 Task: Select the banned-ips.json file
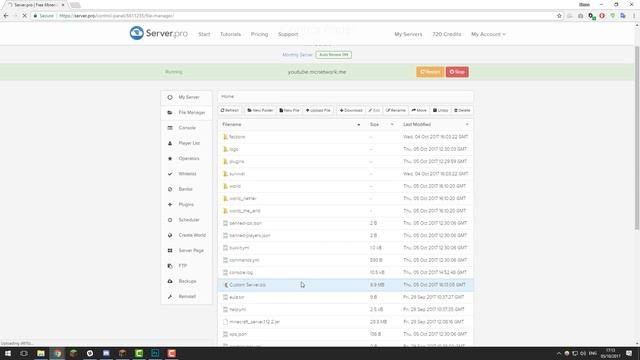click(245, 223)
